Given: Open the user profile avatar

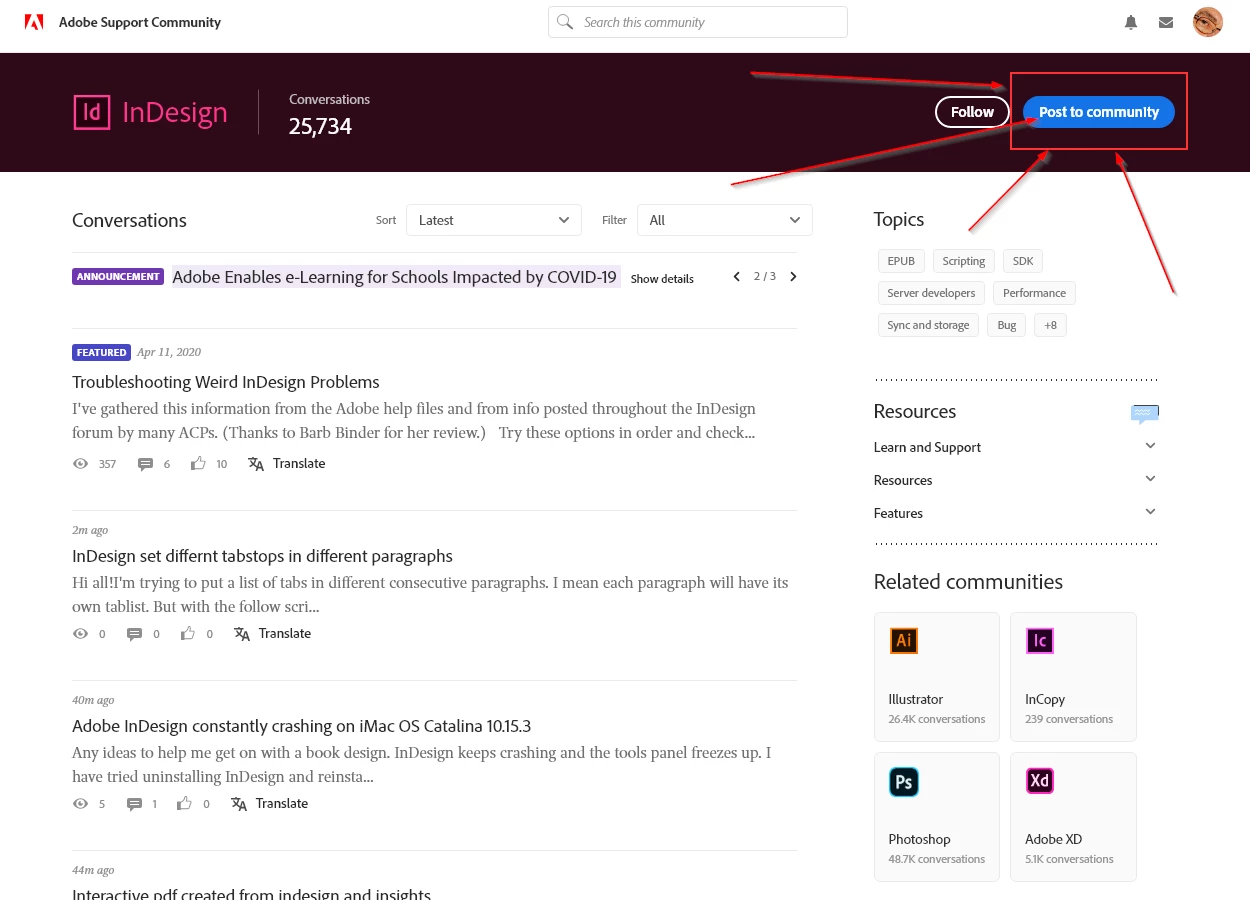Looking at the screenshot, I should [1208, 22].
